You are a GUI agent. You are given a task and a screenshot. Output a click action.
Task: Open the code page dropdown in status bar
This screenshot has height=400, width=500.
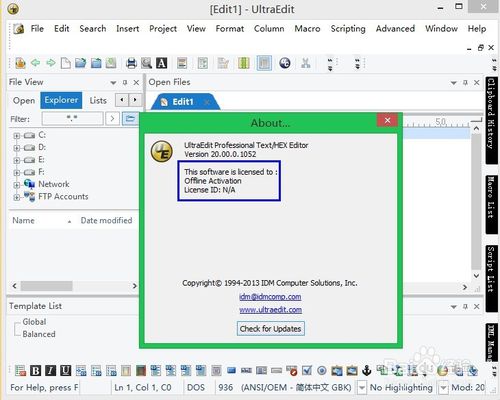tap(361, 388)
